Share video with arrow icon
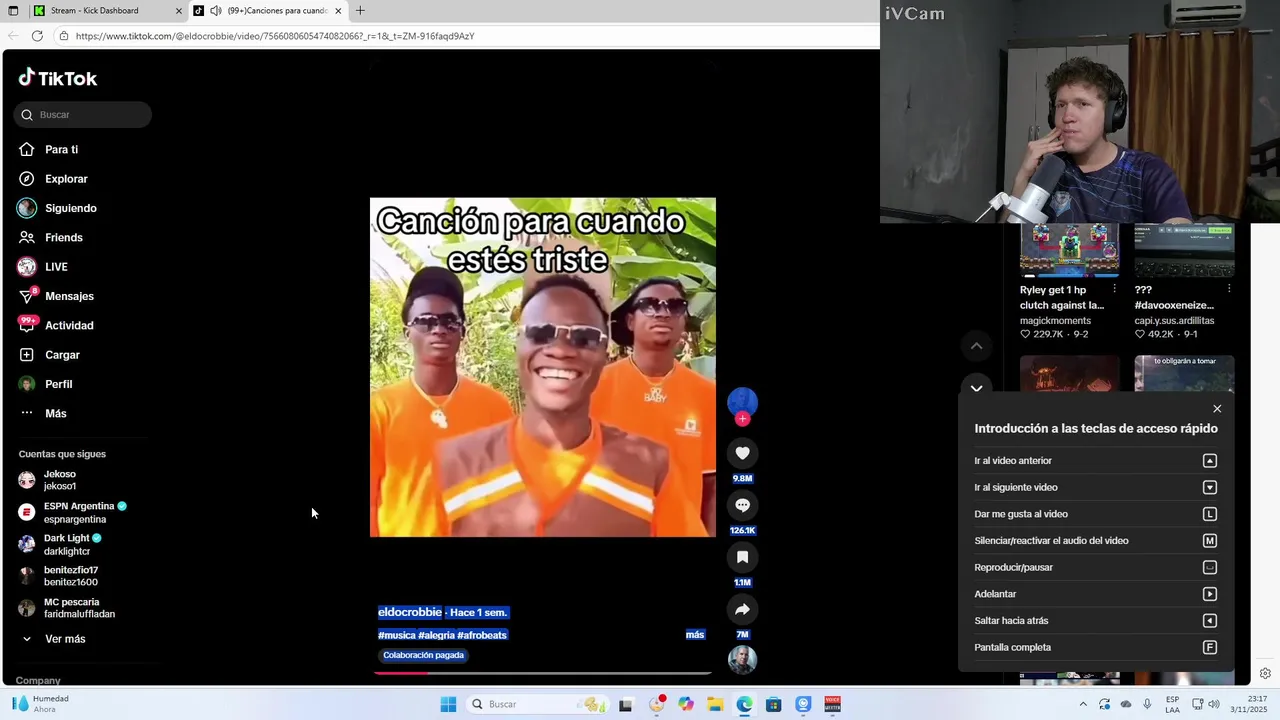 coord(742,609)
